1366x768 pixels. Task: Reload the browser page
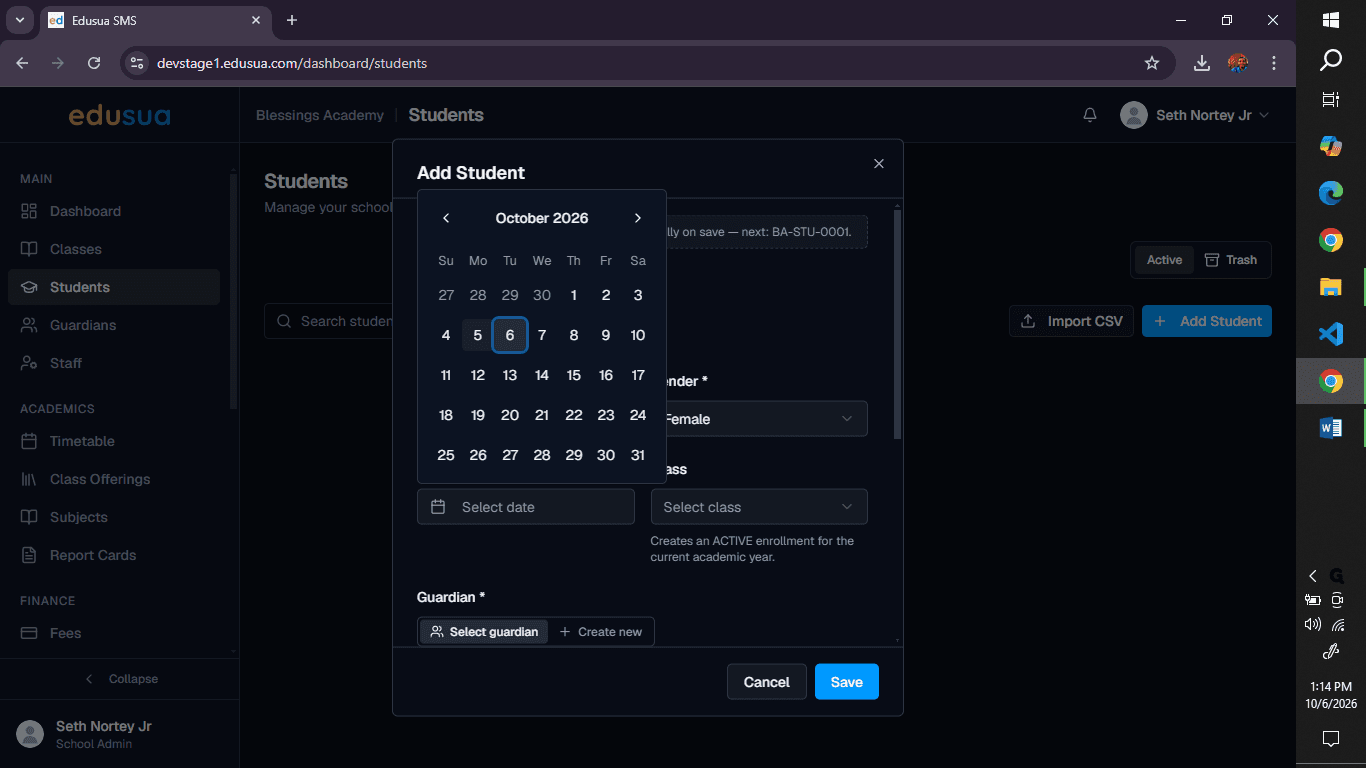tap(94, 63)
